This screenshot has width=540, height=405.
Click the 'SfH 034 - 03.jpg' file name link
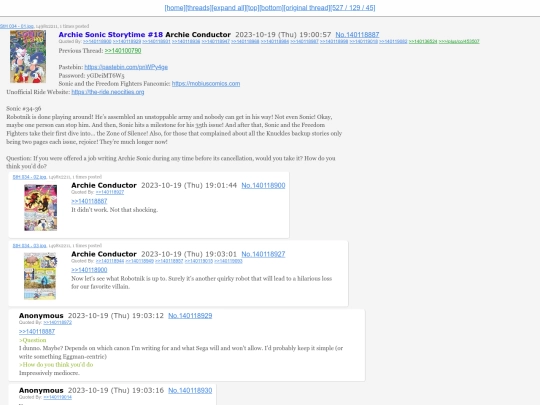tap(30, 246)
